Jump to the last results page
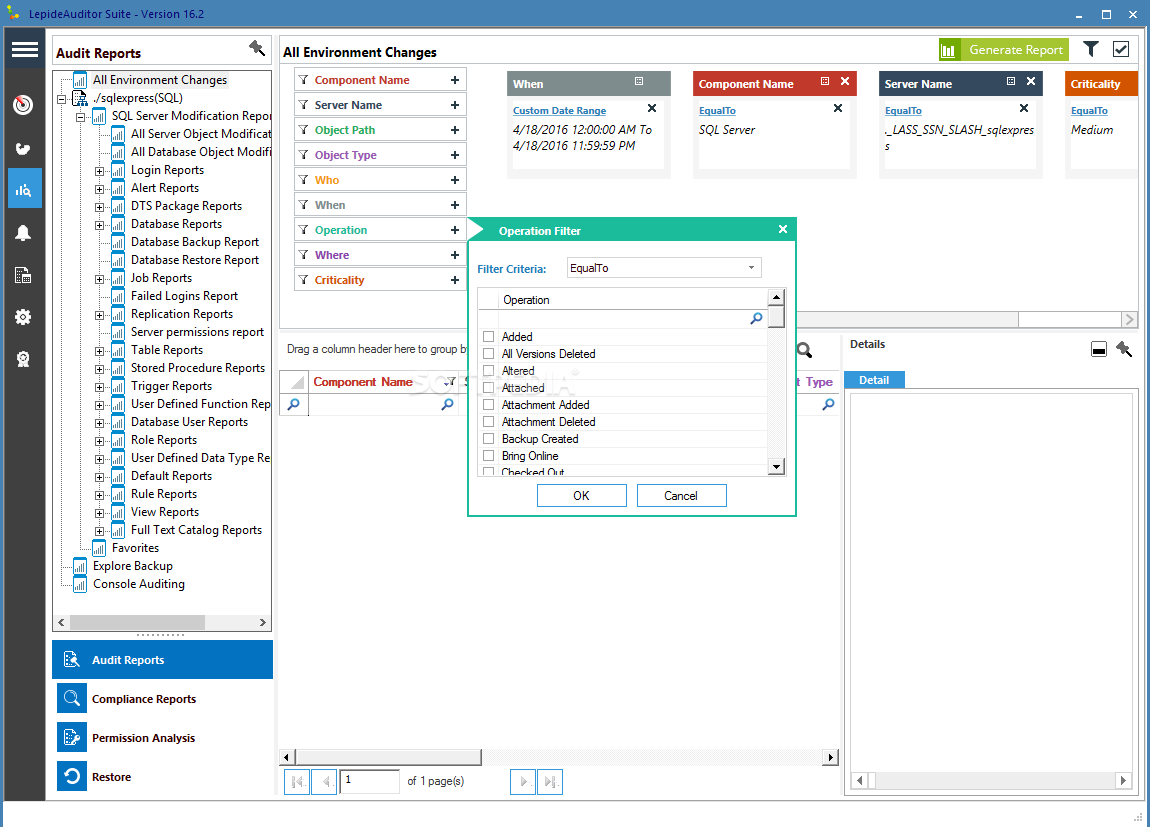Image resolution: width=1150 pixels, height=827 pixels. tap(549, 782)
